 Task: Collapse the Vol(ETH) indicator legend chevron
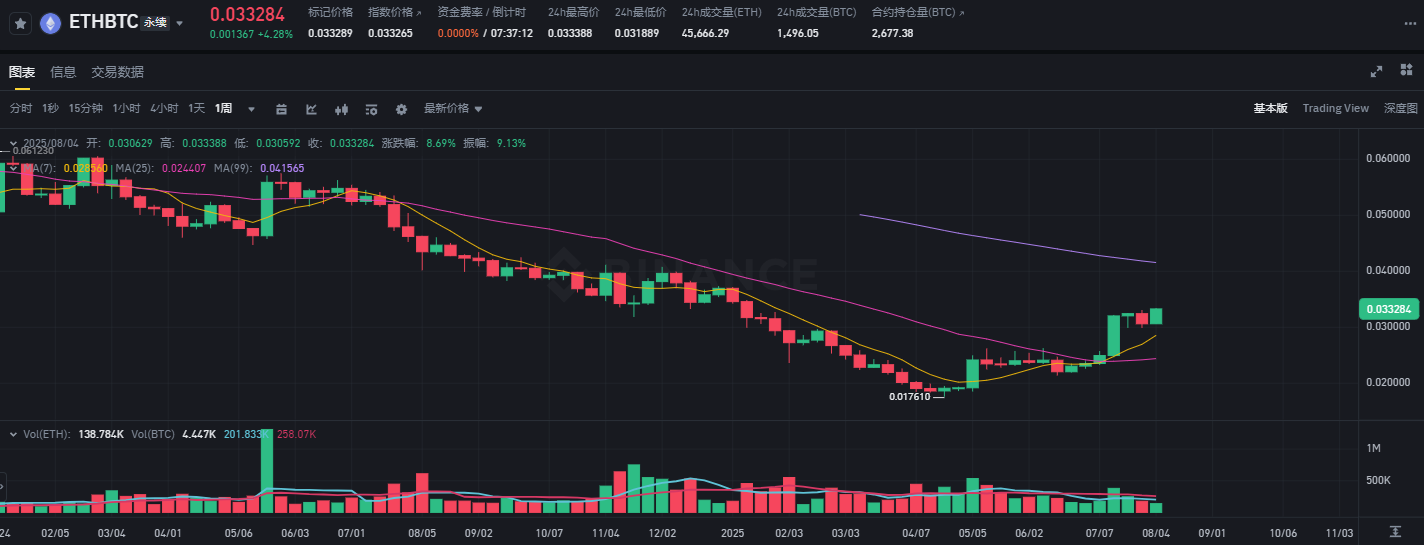click(x=11, y=434)
